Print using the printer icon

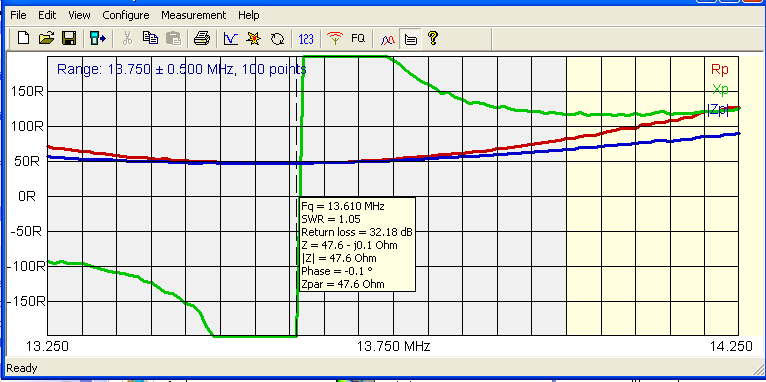click(x=202, y=38)
